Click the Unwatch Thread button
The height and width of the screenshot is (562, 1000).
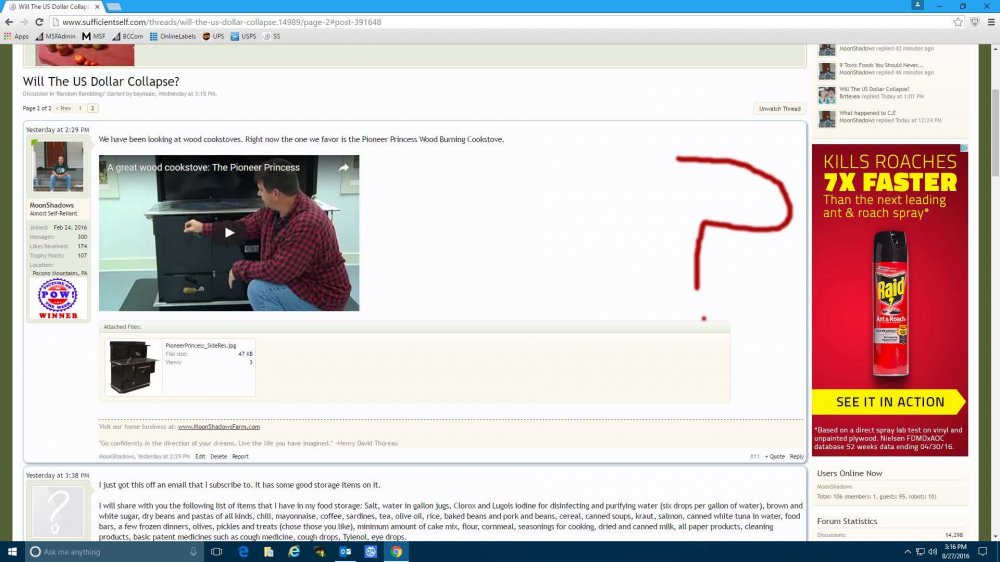click(x=779, y=108)
